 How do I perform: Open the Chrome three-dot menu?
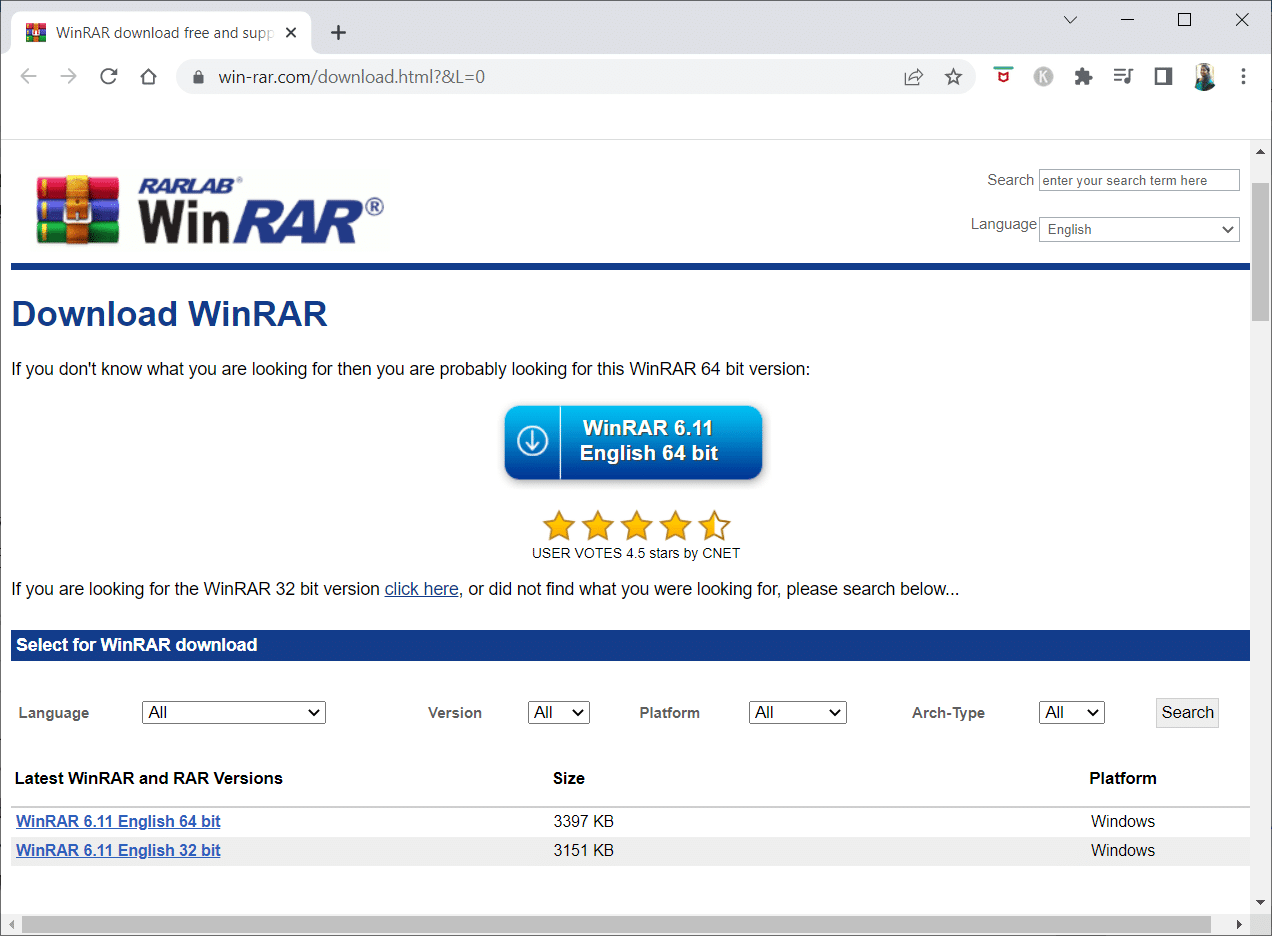coord(1244,77)
